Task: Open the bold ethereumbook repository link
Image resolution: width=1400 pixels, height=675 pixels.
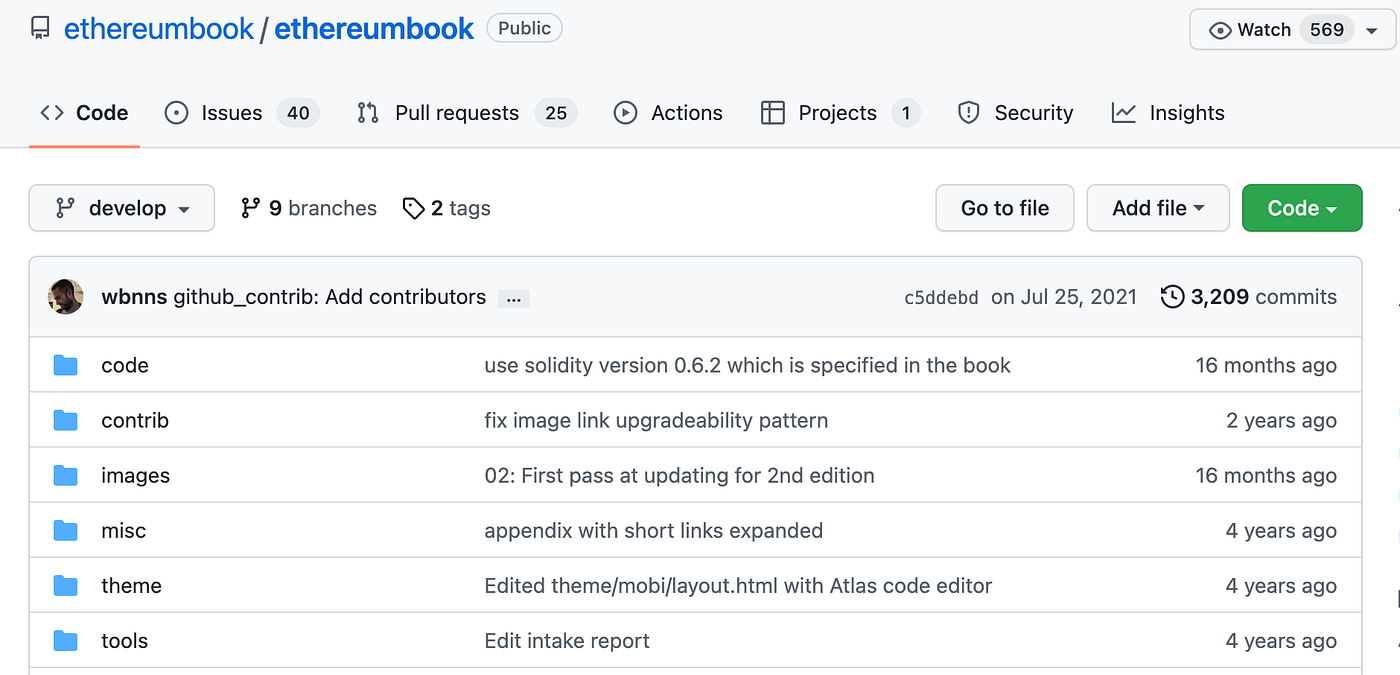Action: (374, 29)
